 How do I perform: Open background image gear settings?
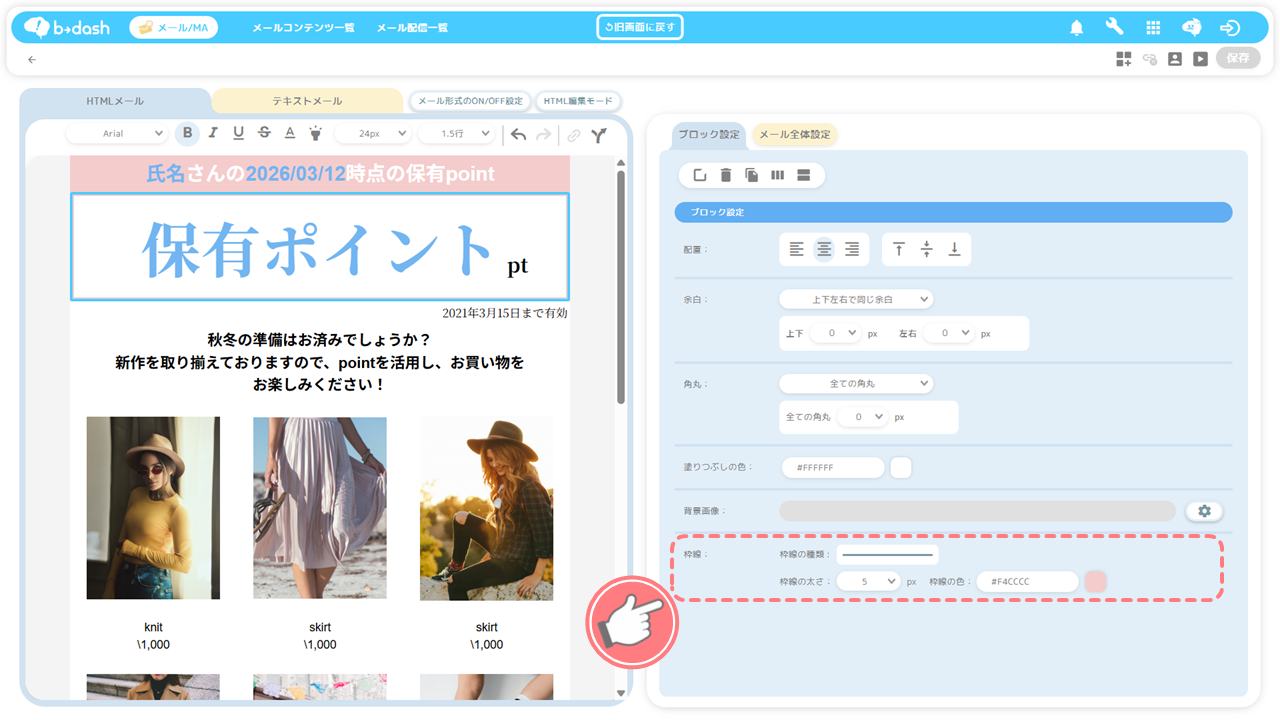click(1204, 511)
